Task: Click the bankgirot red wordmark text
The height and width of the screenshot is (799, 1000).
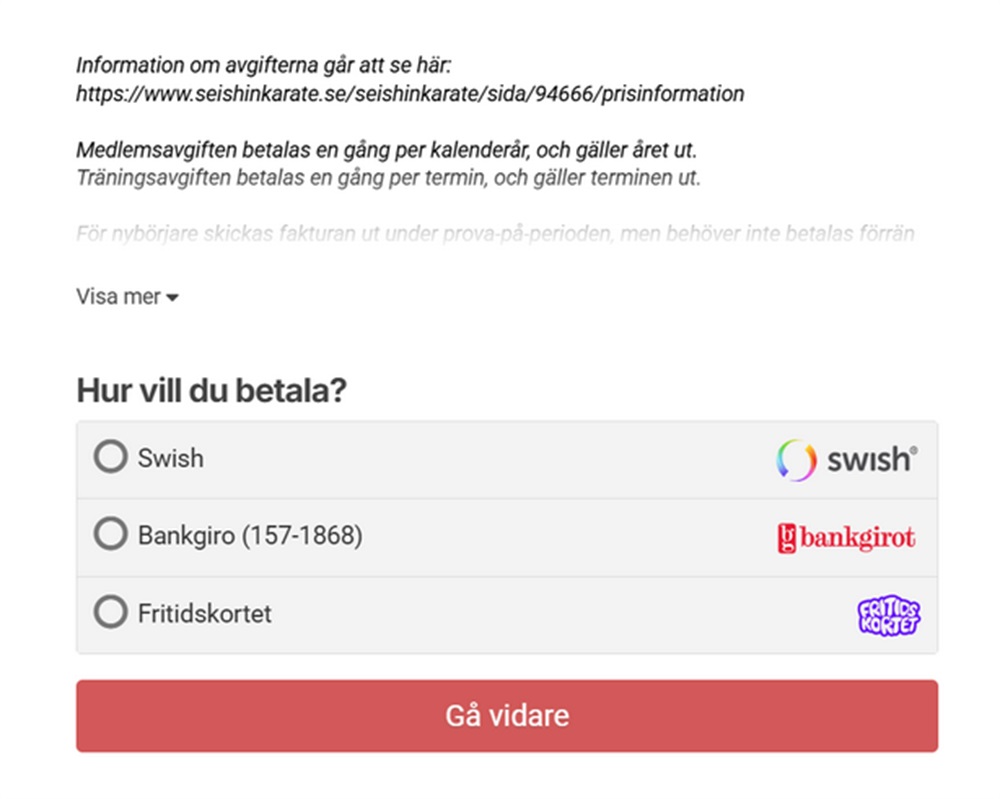Action: (857, 538)
